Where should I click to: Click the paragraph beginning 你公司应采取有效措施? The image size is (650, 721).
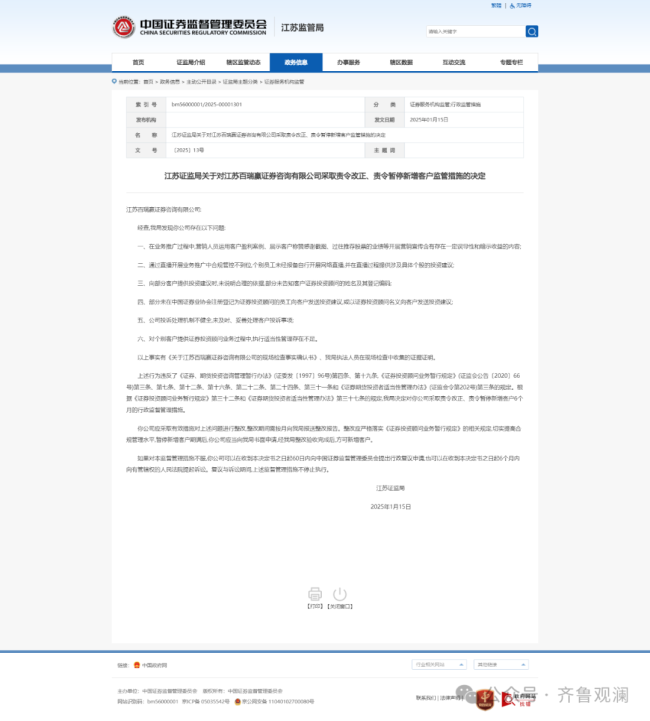(x=325, y=434)
